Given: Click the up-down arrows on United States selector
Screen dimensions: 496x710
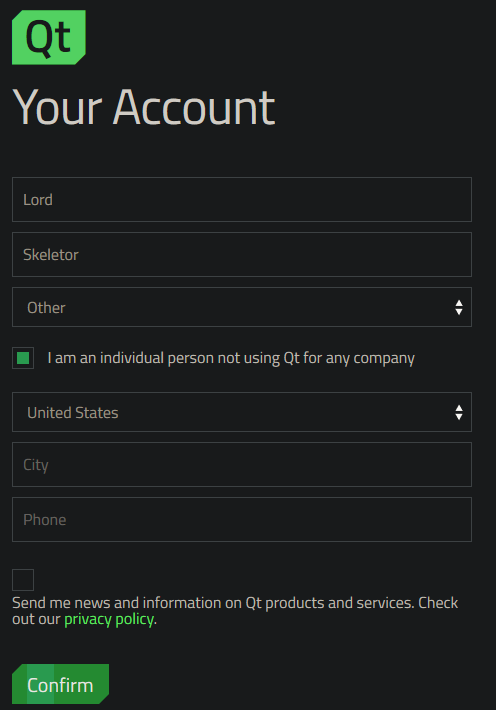Looking at the screenshot, I should 459,413.
